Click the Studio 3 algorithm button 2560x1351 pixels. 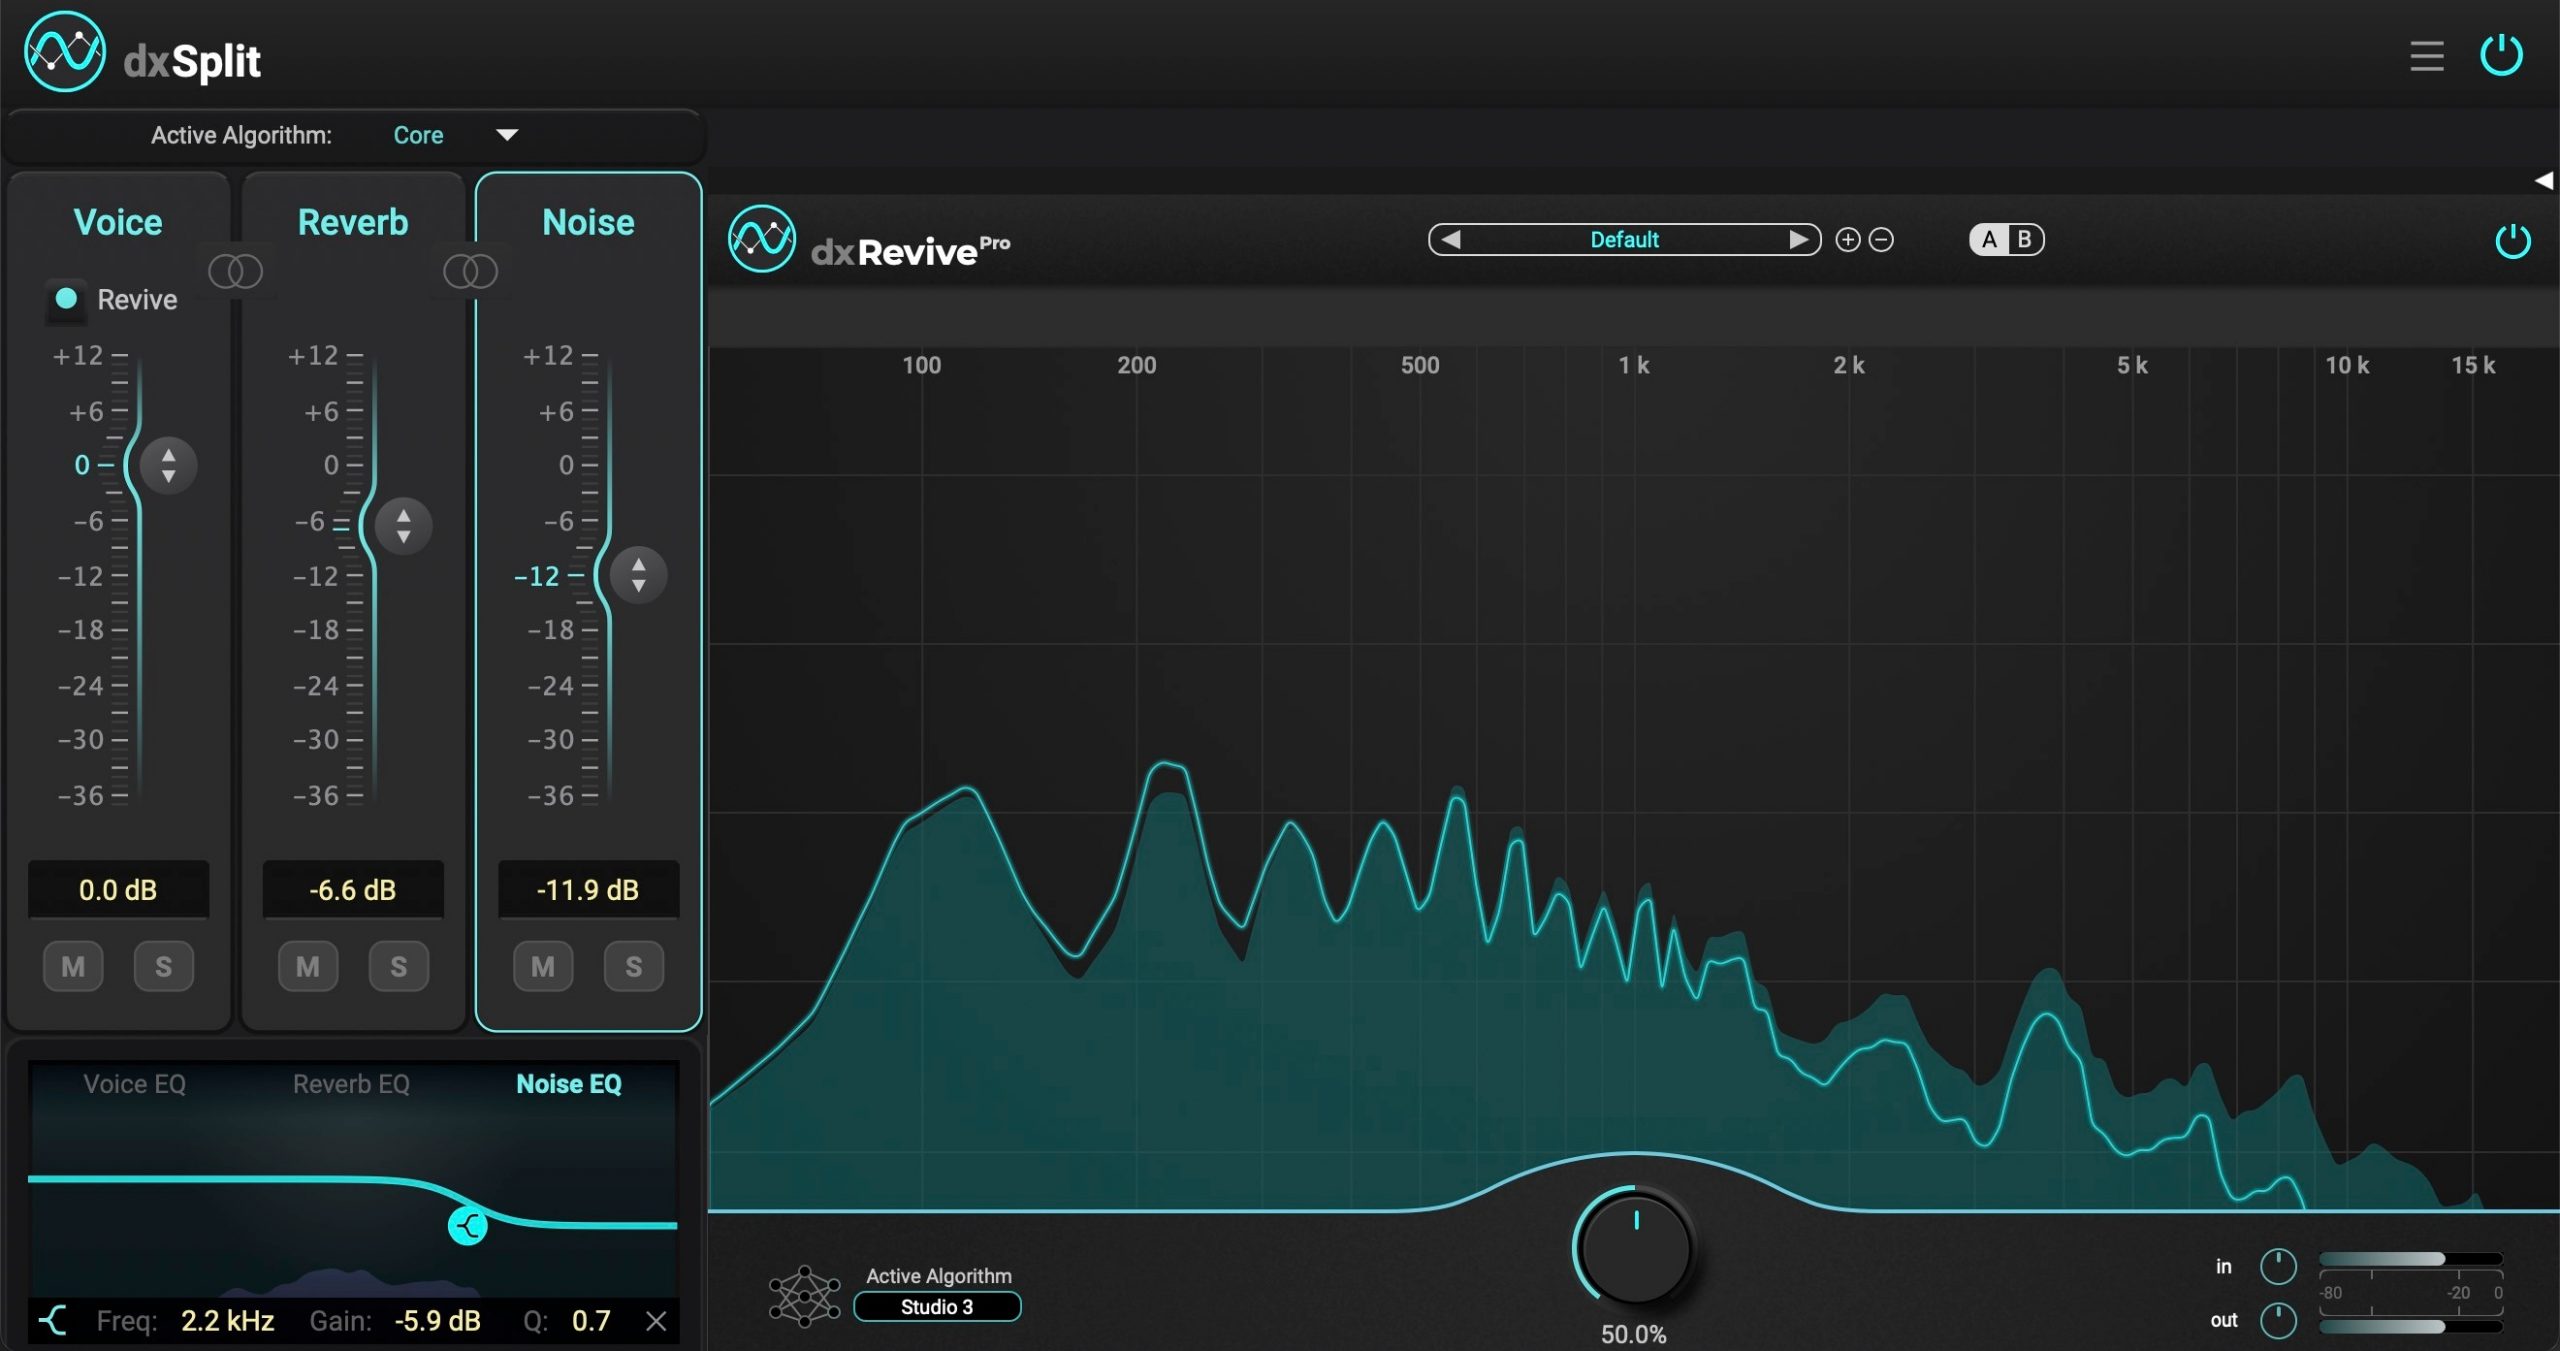click(937, 1306)
